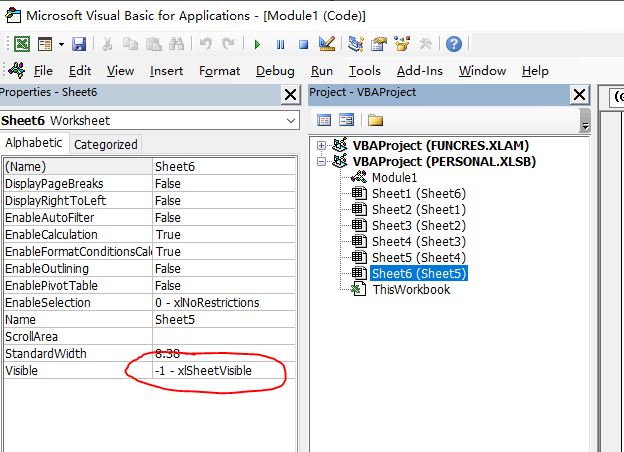Click the Copy toolbar icon
Image resolution: width=624 pixels, height=452 pixels.
tap(130, 44)
